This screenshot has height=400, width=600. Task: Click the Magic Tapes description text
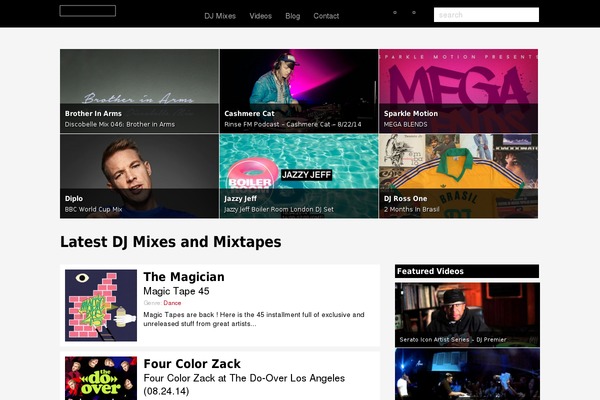pyautogui.click(x=254, y=319)
